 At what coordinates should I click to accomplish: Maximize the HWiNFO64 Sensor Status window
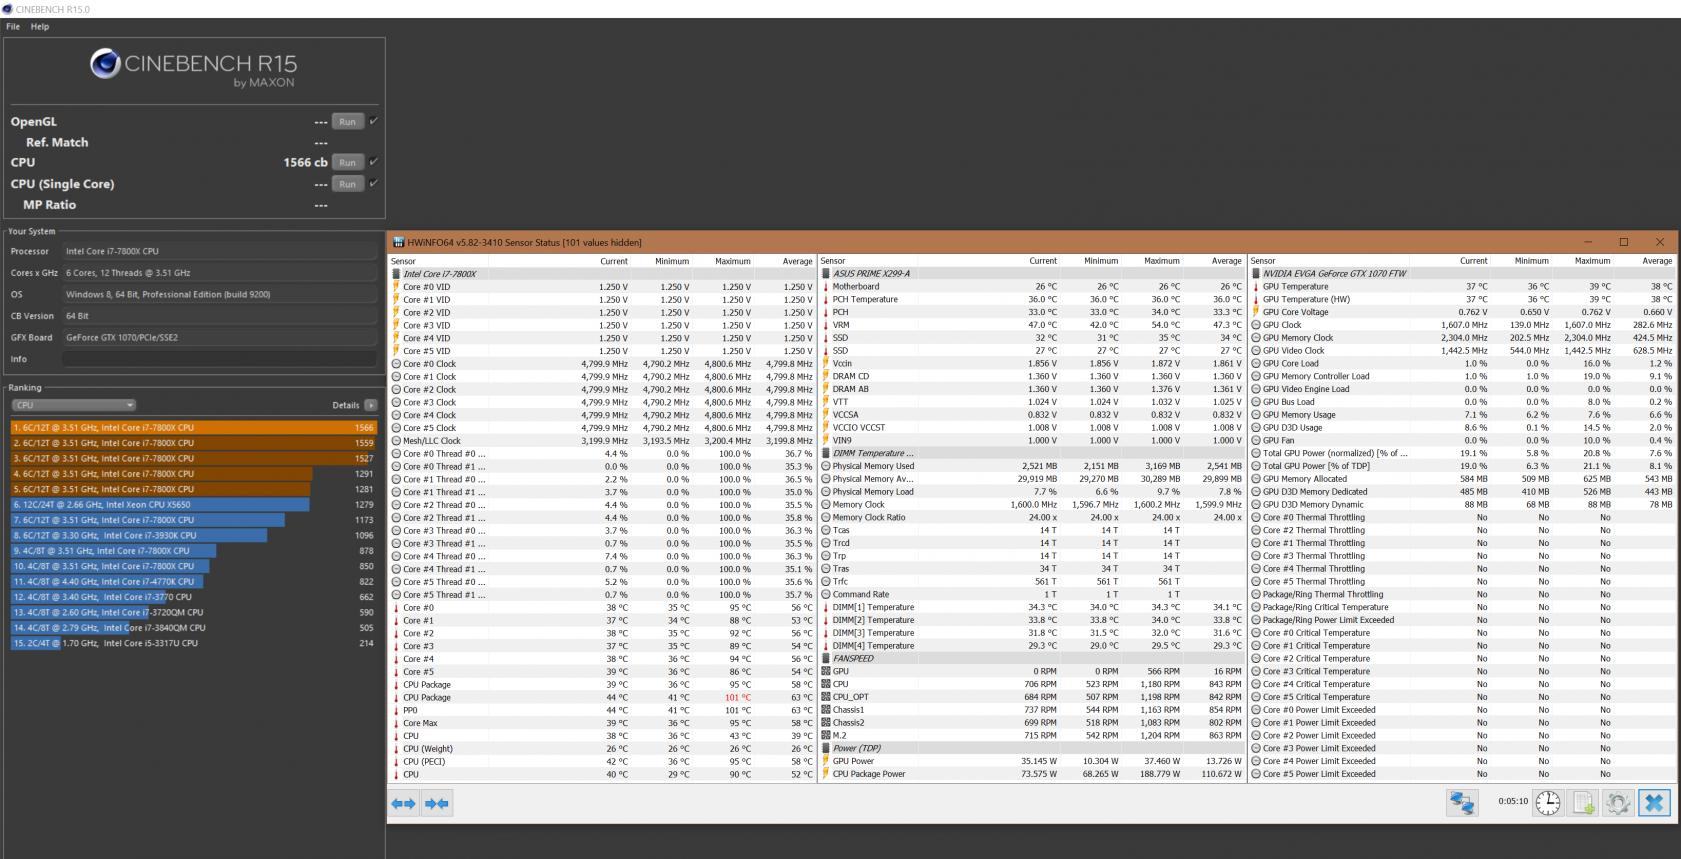1624,242
